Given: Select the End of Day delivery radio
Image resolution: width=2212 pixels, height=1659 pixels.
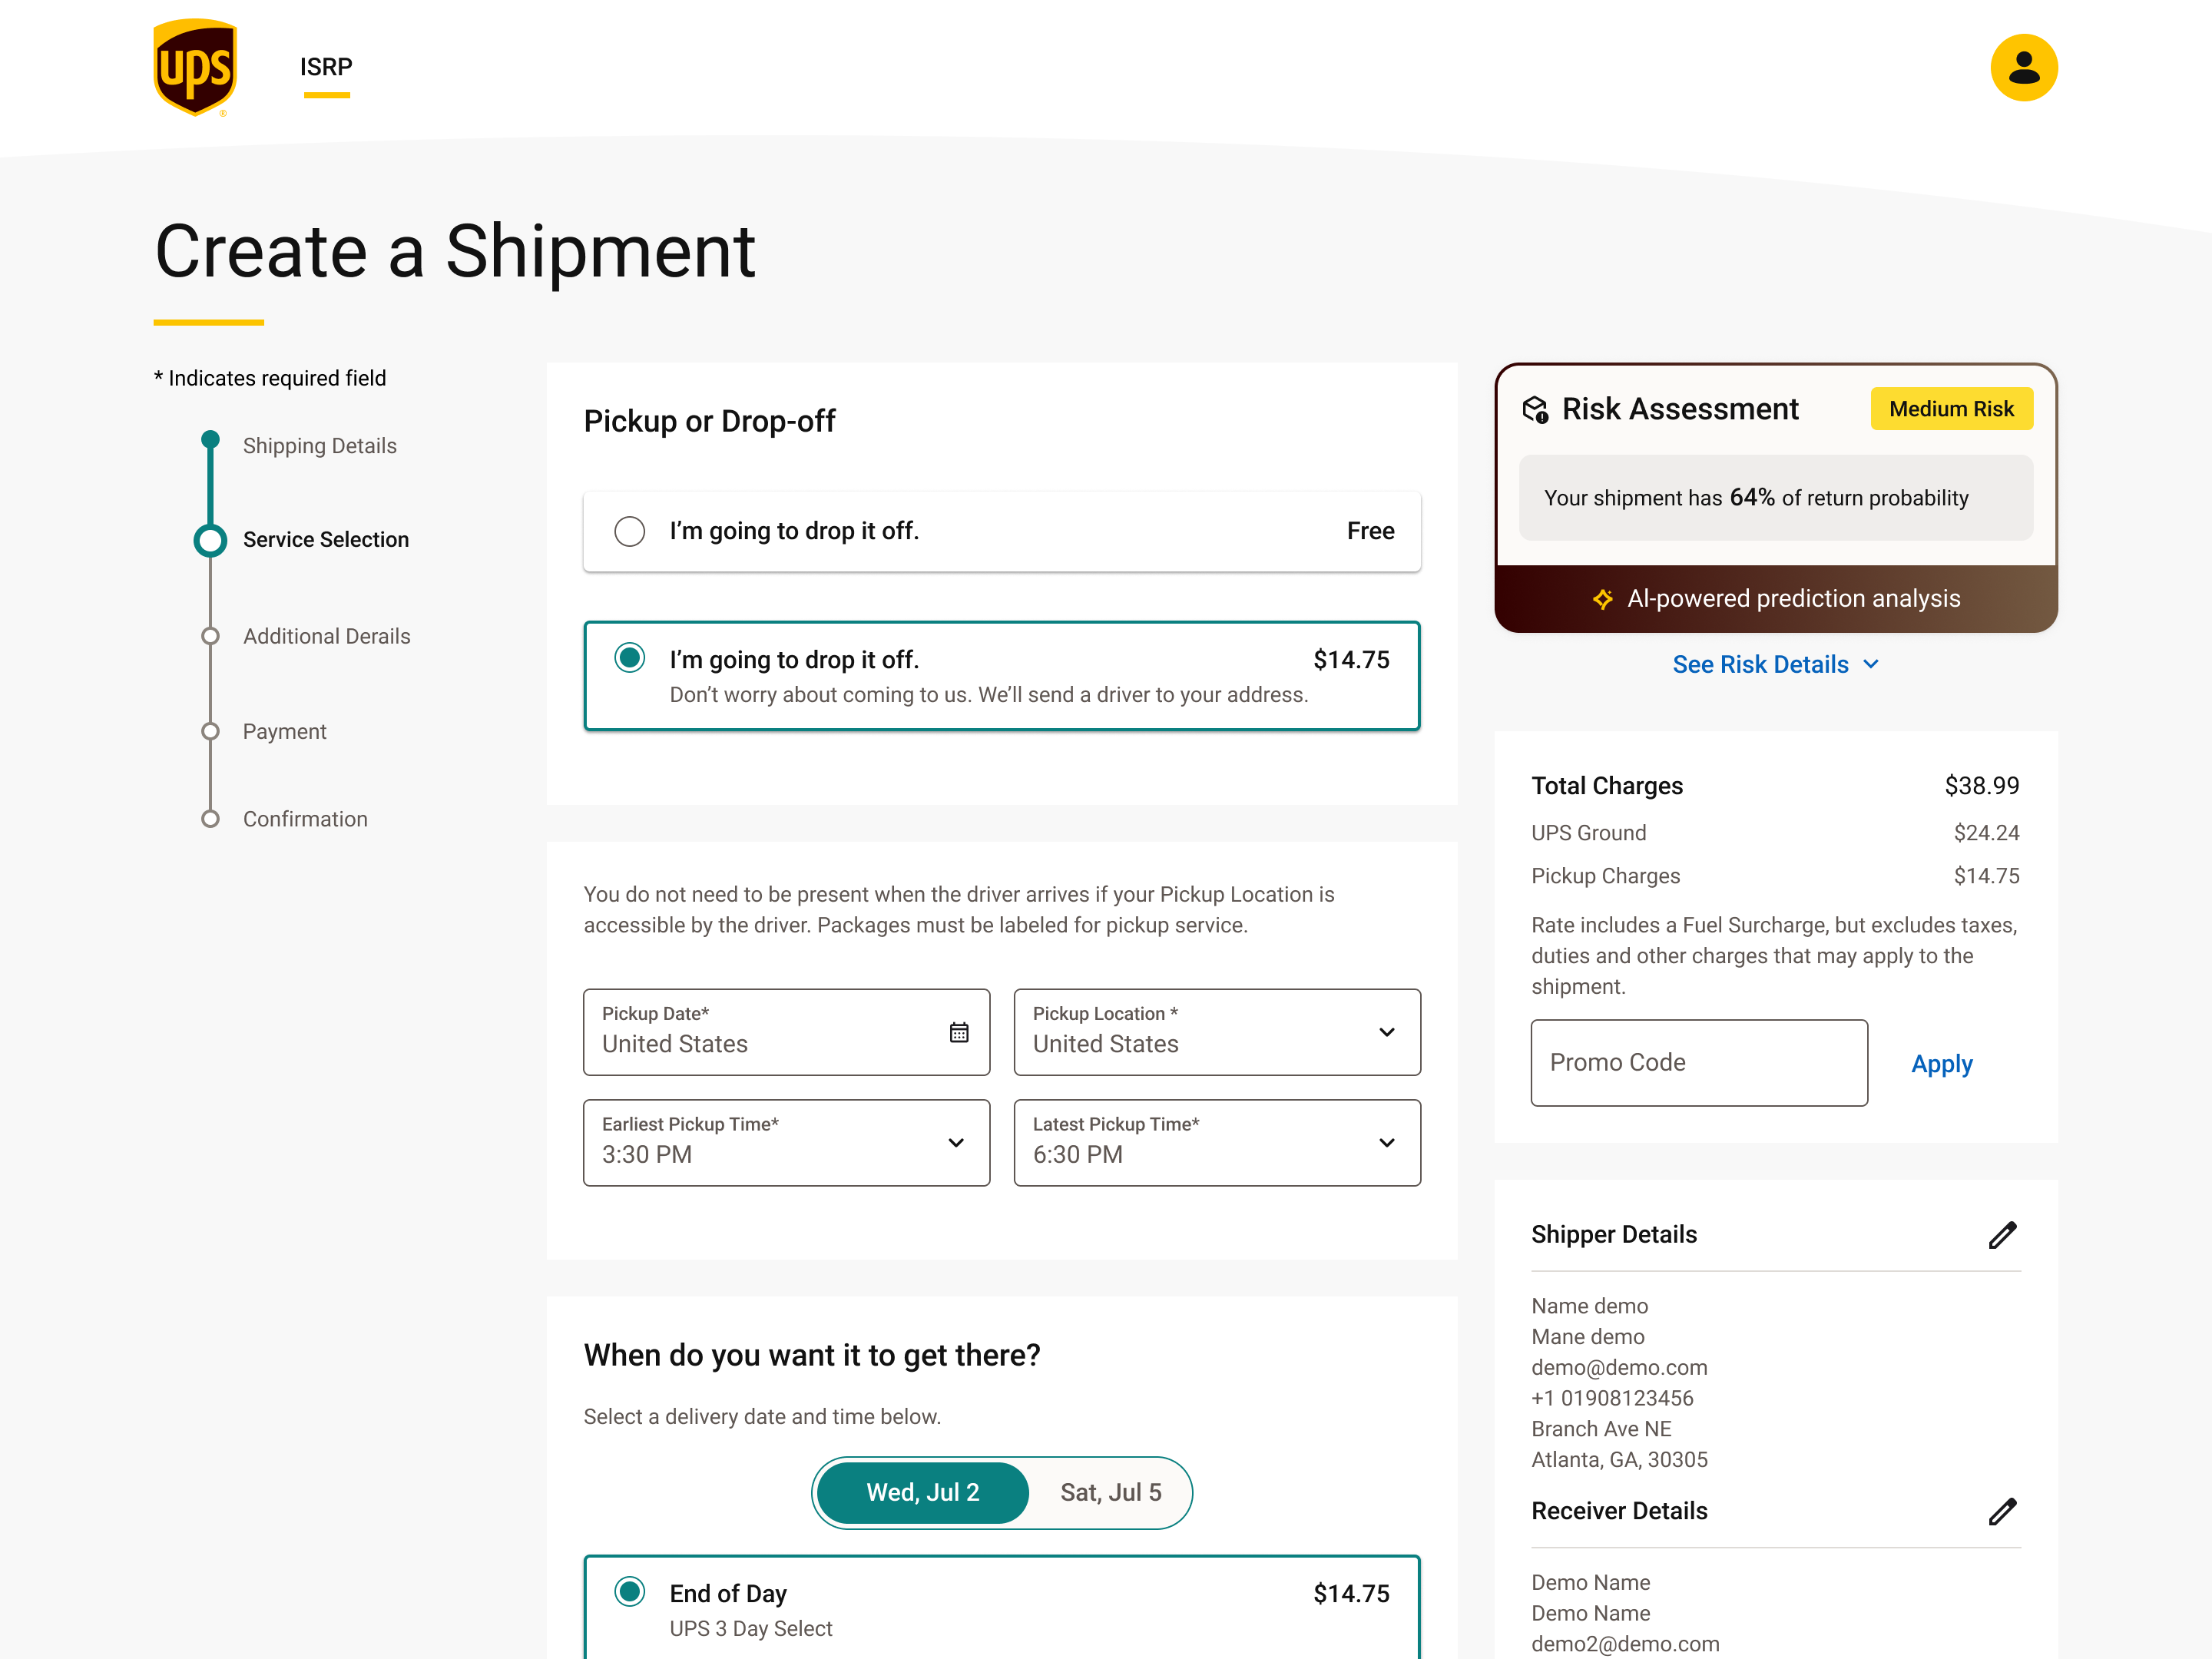Looking at the screenshot, I should 629,1591.
